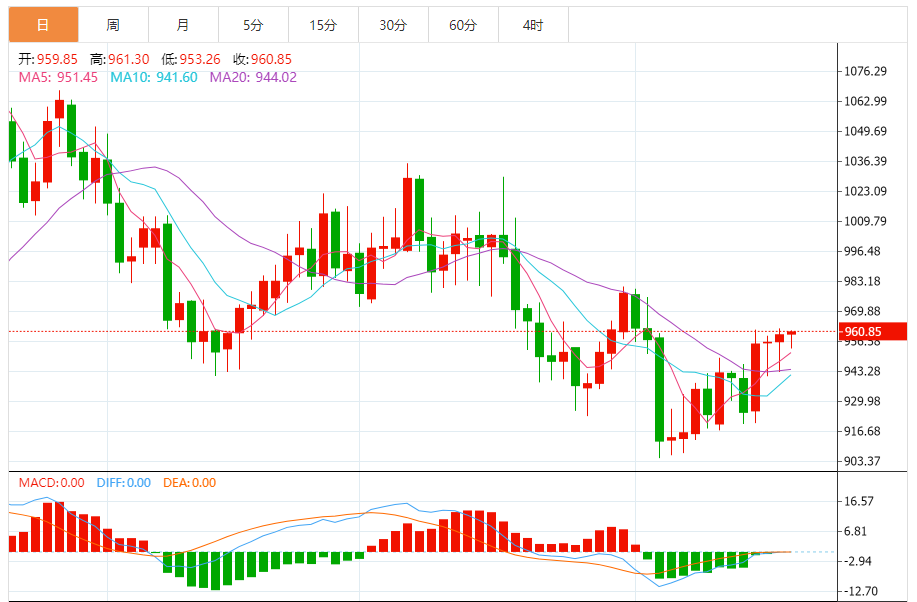Open the 15分 interval tab
The image size is (917, 602).
[x=323, y=25]
